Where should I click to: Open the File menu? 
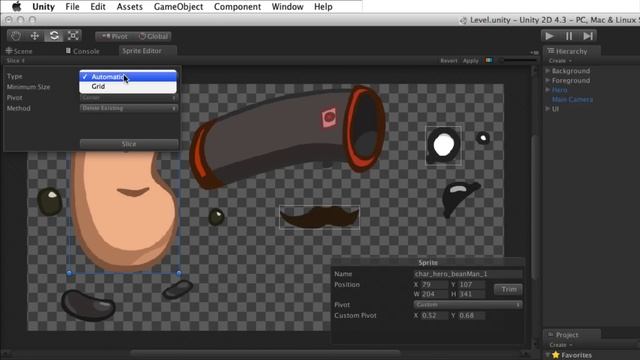pos(72,7)
